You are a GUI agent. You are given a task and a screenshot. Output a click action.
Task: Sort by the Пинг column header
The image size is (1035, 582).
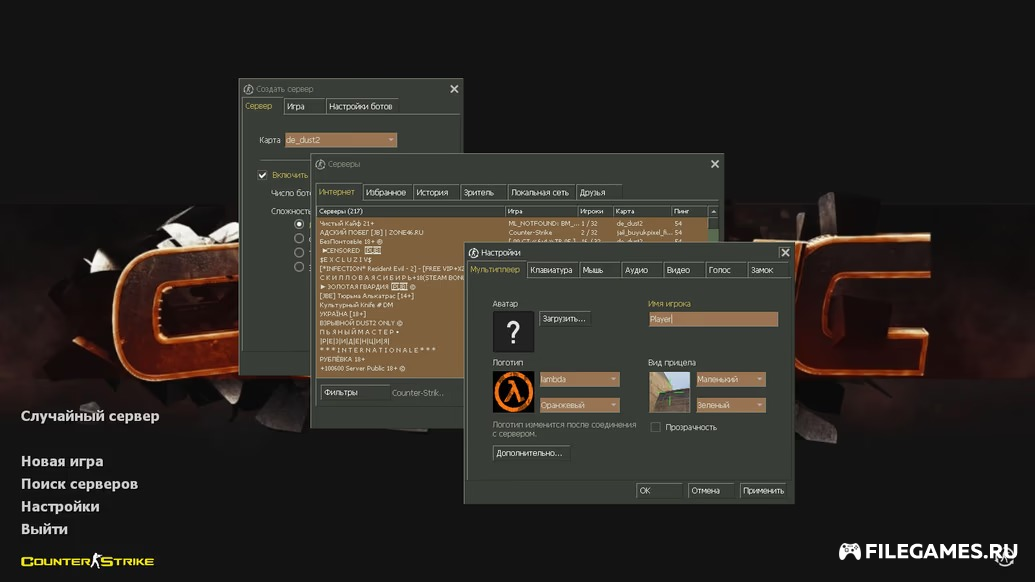coord(690,211)
